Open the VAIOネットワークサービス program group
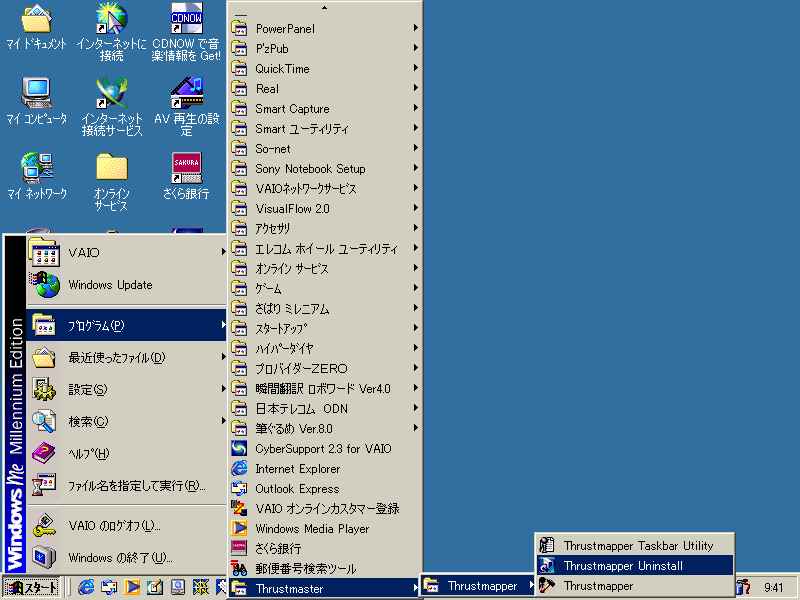 (324, 188)
